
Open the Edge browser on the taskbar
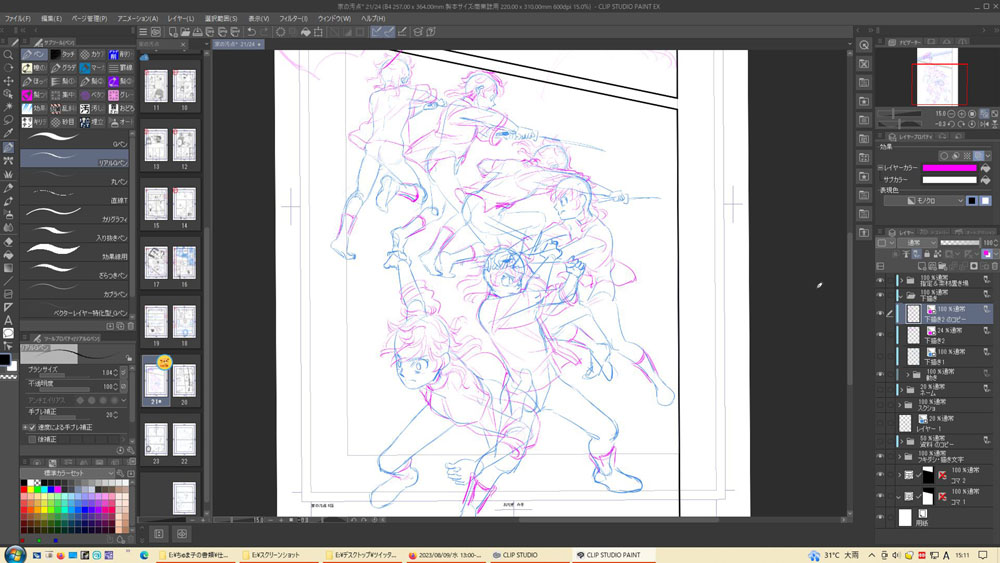pyautogui.click(x=144, y=555)
